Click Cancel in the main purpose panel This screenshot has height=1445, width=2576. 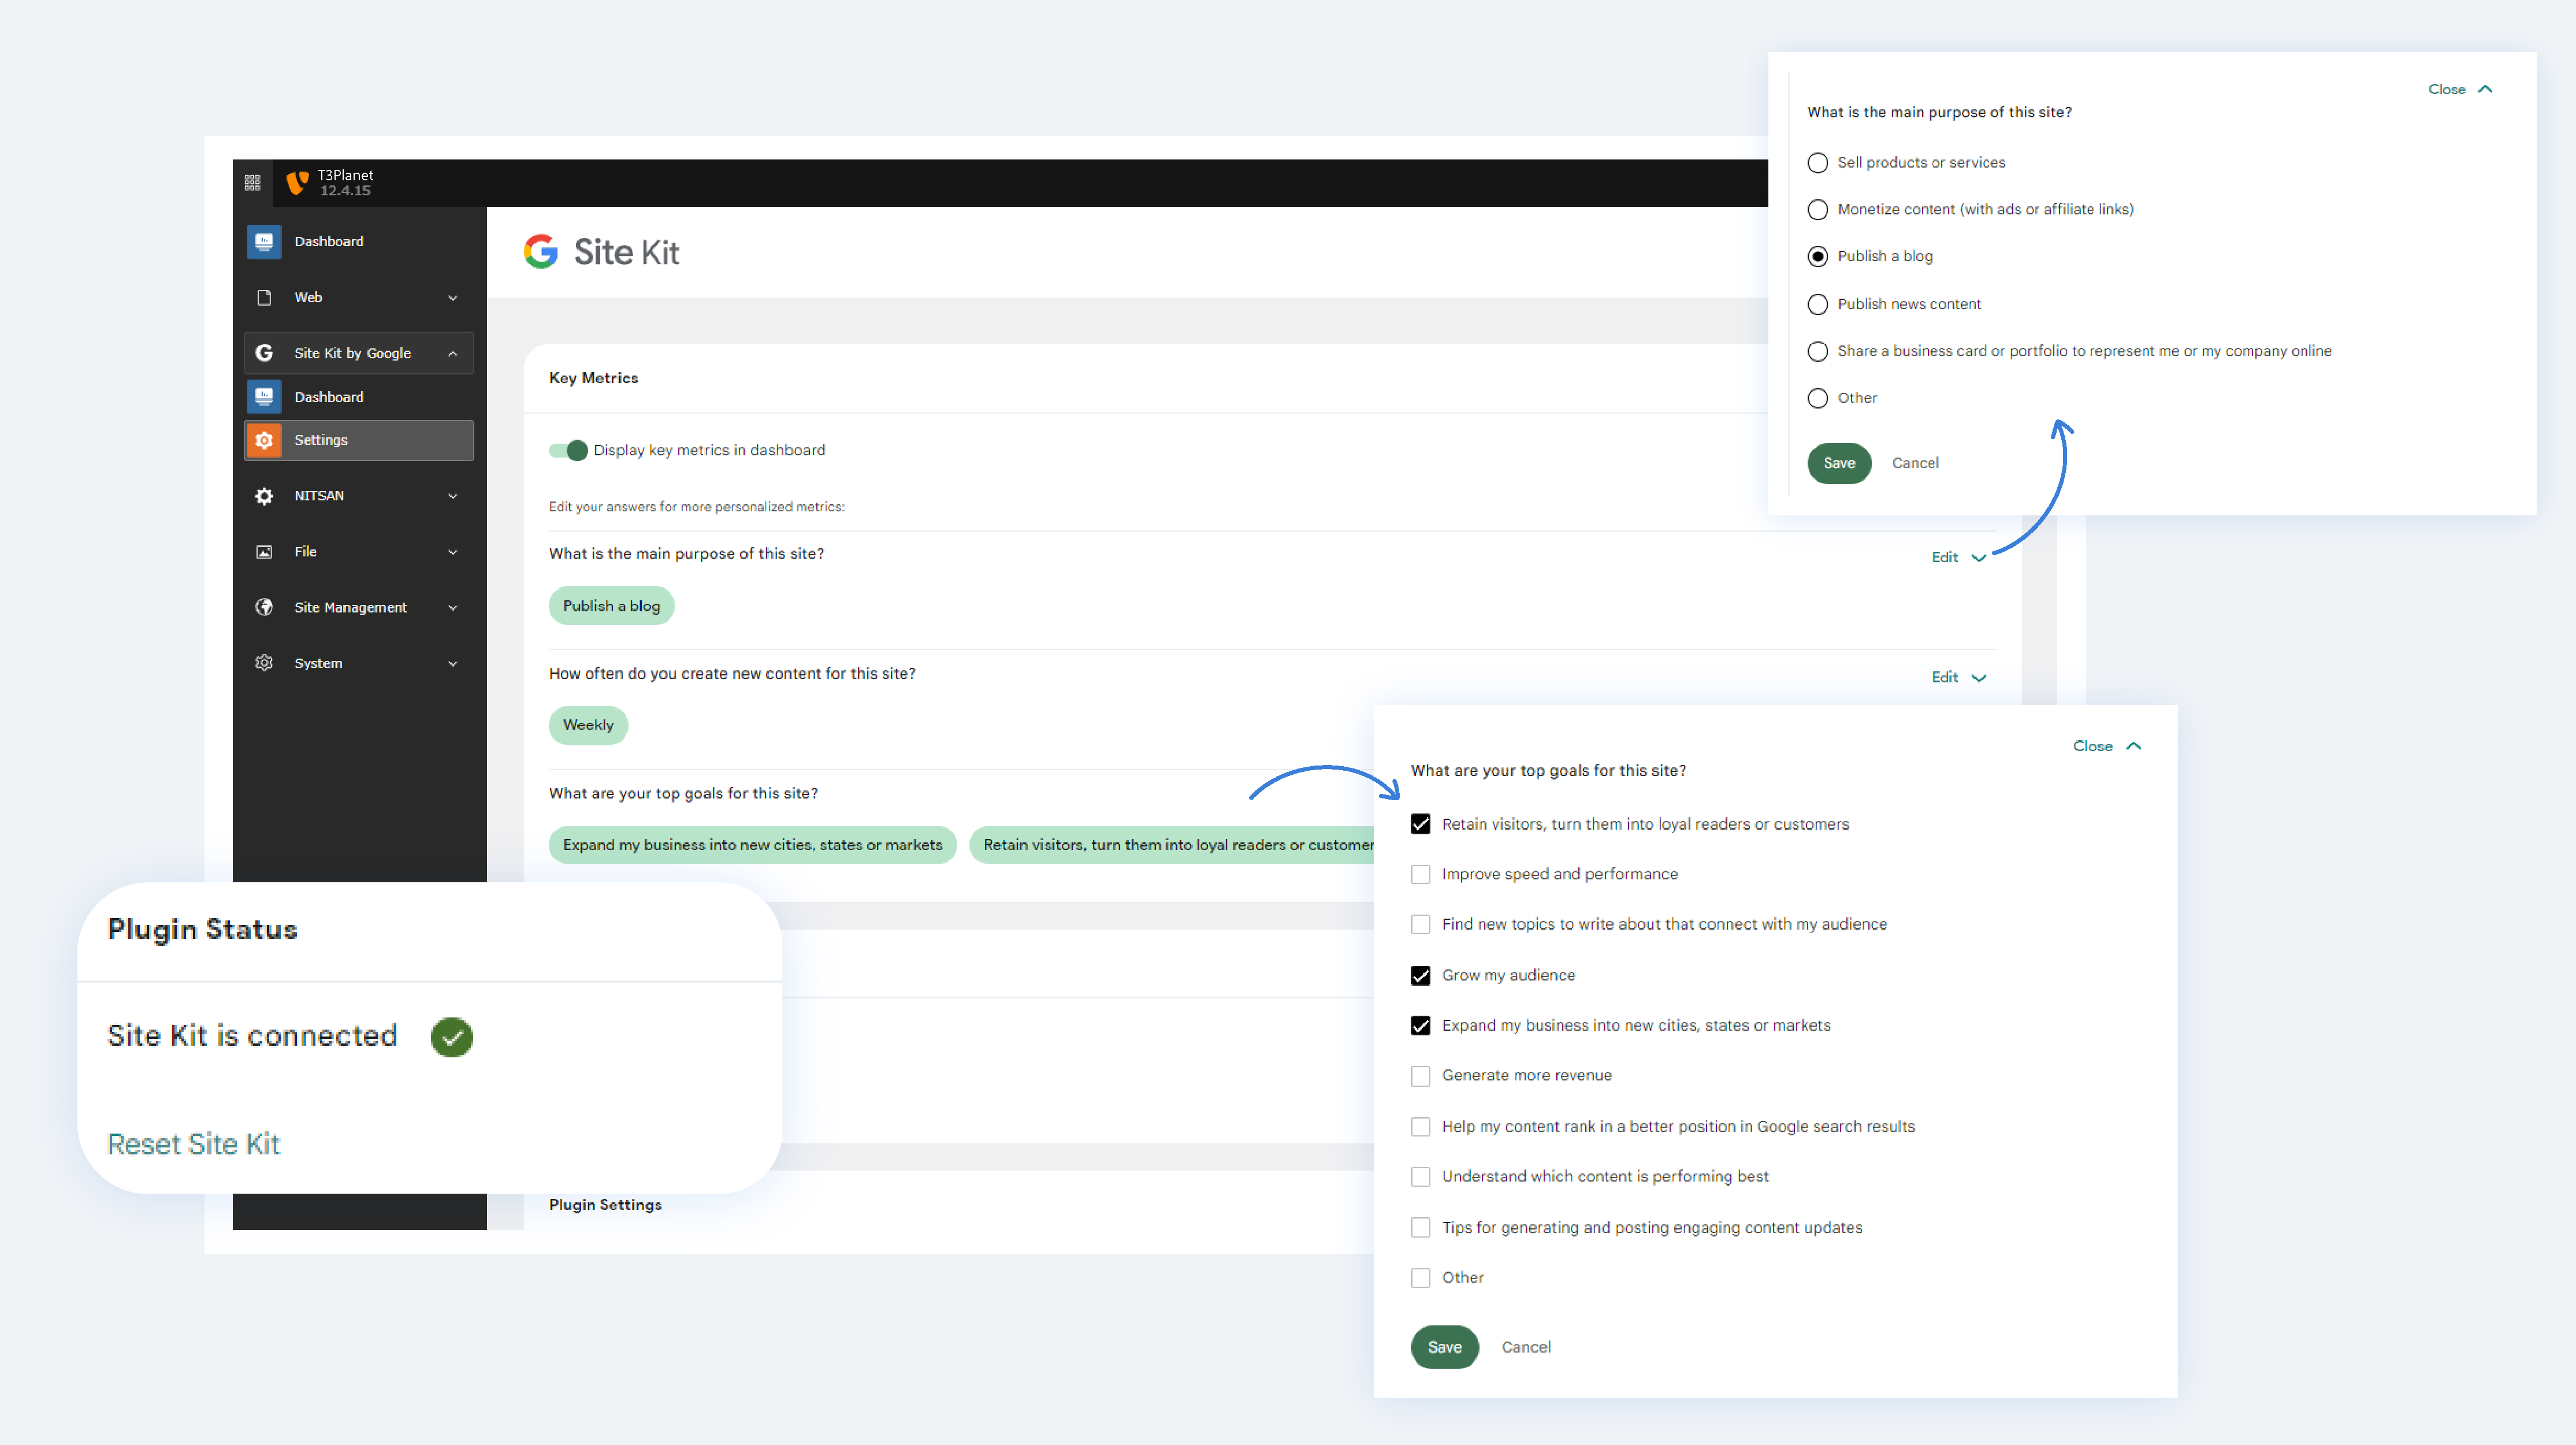coord(1914,463)
